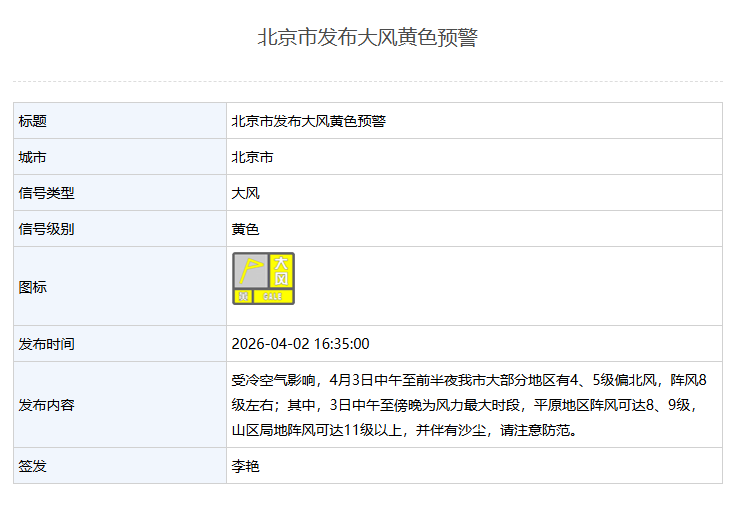This screenshot has height=524, width=741.
Task: Select the 发布内容 row label
Action: click(x=46, y=405)
